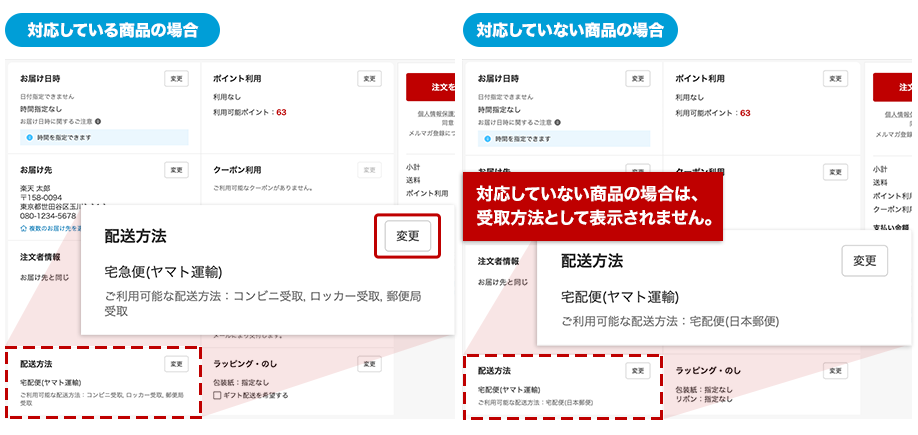This screenshot has width=918, height=435.
Task: Click ご利用可能なクーポンがありません message
Action: pyautogui.click(x=263, y=189)
